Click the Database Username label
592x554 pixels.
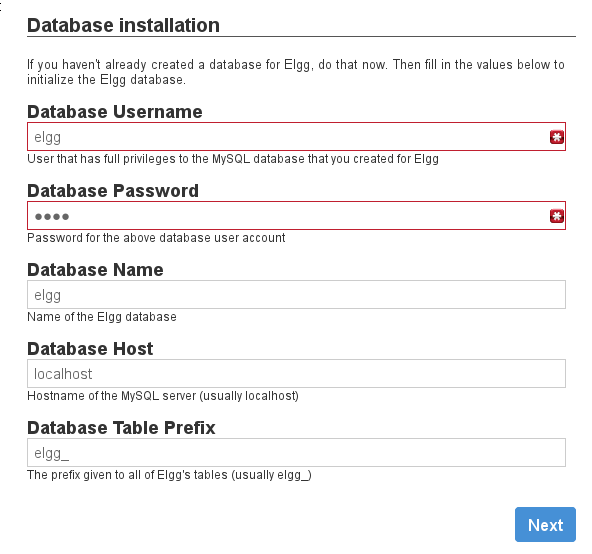tap(115, 112)
